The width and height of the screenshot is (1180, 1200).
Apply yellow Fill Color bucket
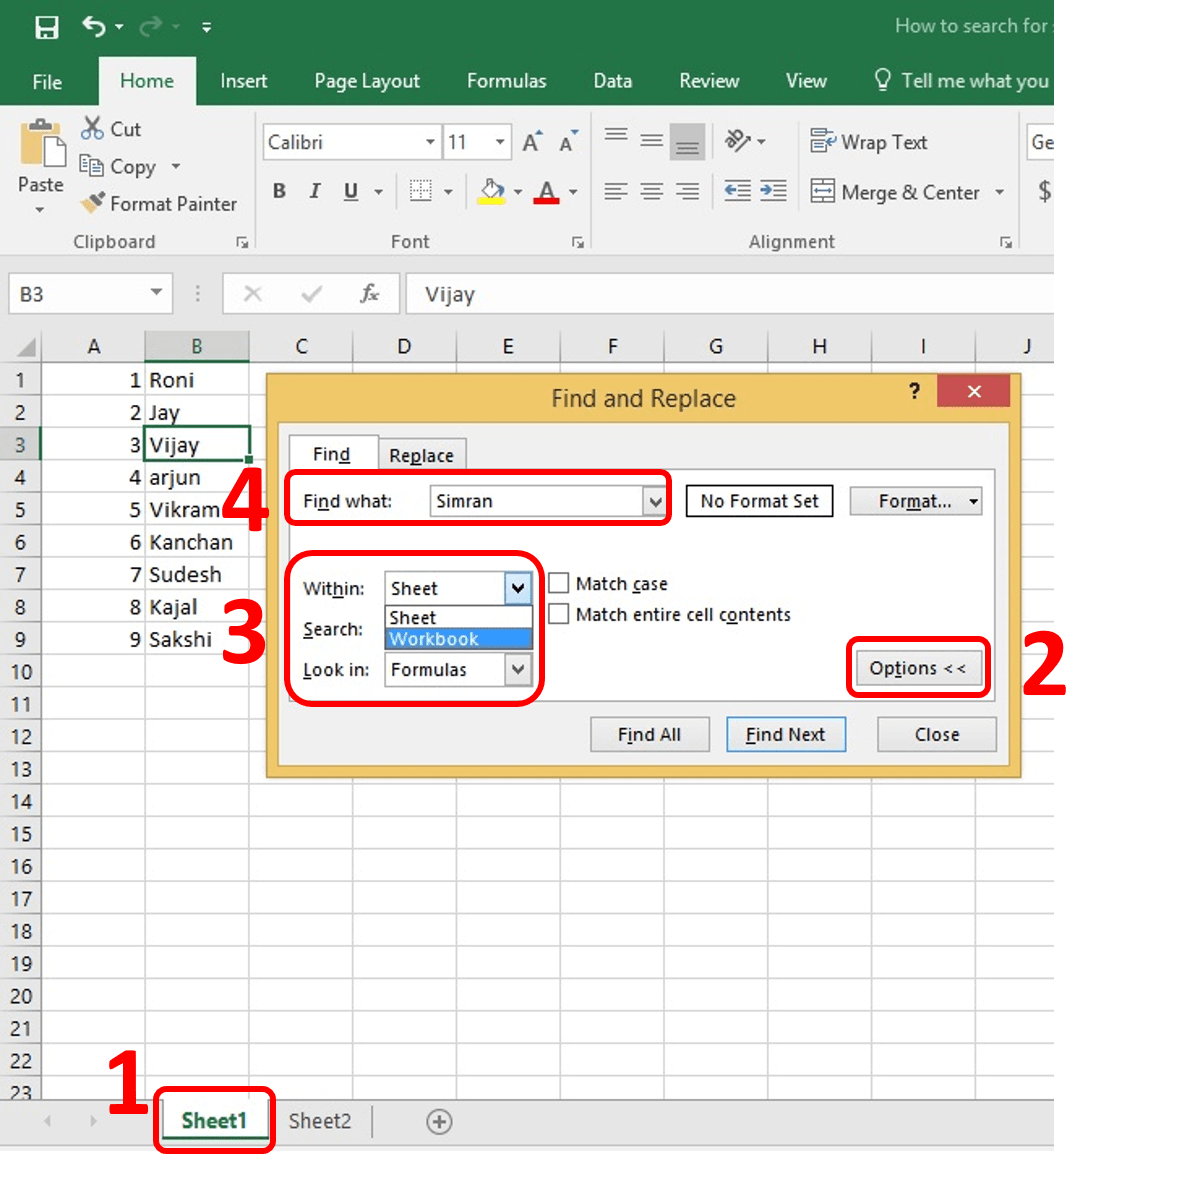tap(491, 191)
